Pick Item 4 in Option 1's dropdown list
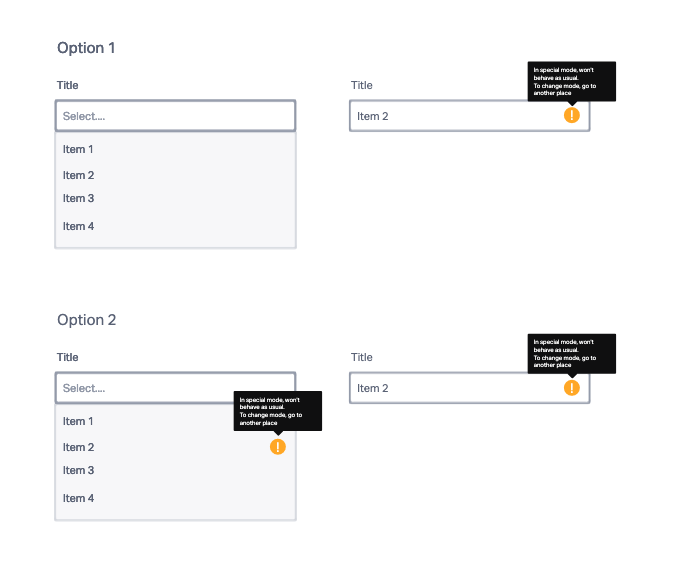The height and width of the screenshot is (566, 674). click(x=78, y=227)
